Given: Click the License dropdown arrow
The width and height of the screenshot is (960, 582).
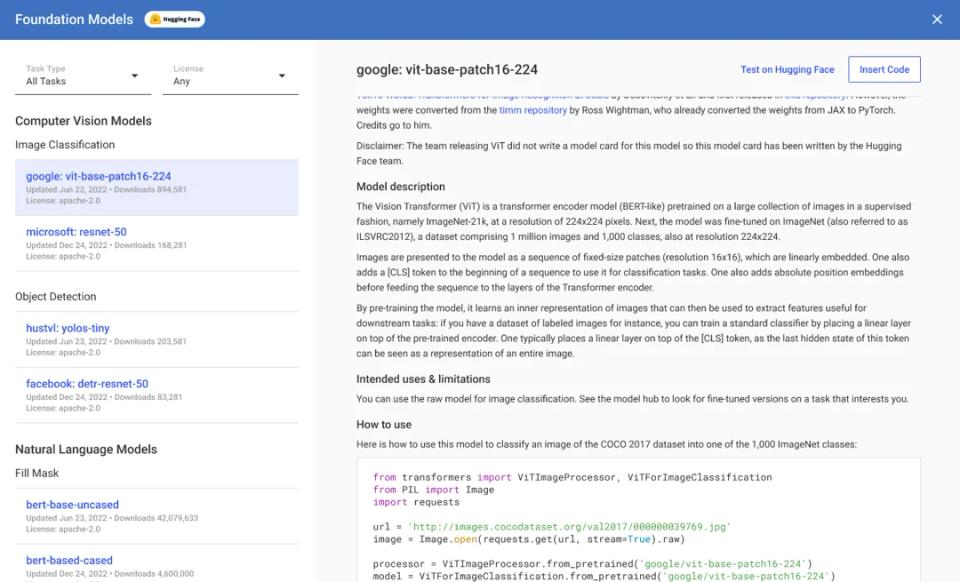Looking at the screenshot, I should point(282,76).
